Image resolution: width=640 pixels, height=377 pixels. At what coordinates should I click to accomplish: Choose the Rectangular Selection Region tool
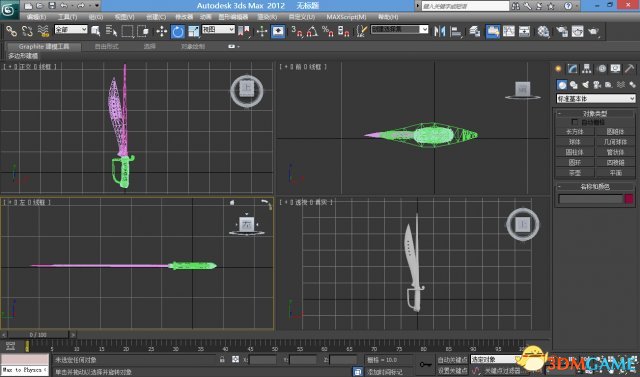[x=127, y=31]
